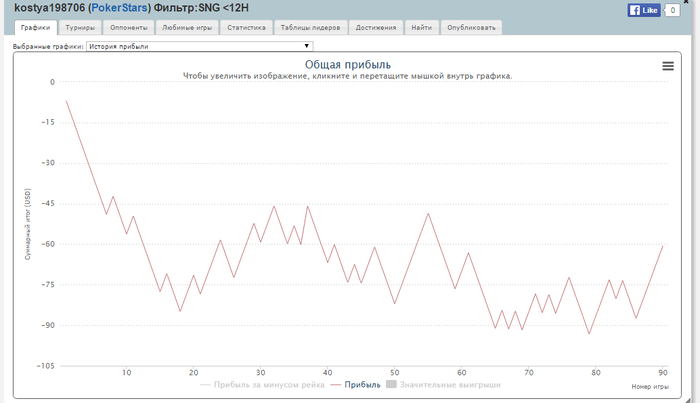Screen dimensions: 700x403
Task: Click the profit line's final point at game 90
Action: click(x=663, y=245)
